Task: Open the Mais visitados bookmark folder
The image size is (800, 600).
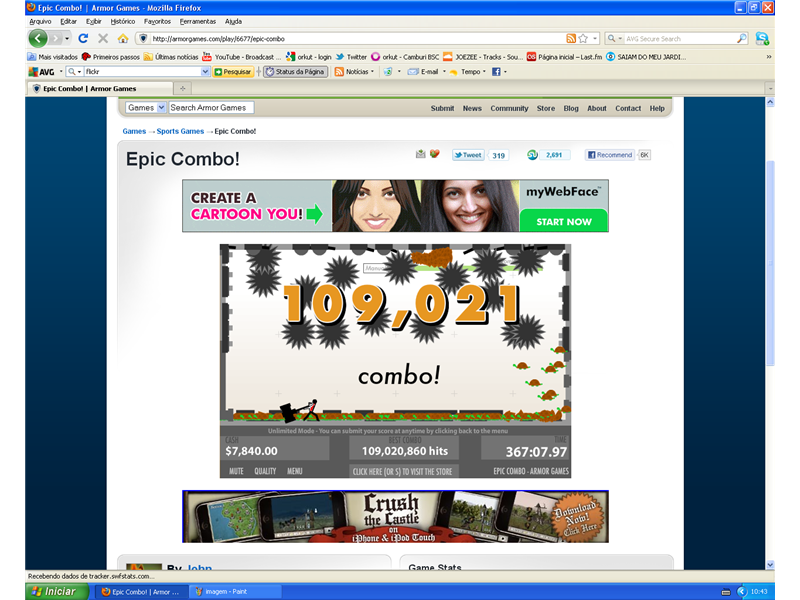Action: click(x=53, y=57)
